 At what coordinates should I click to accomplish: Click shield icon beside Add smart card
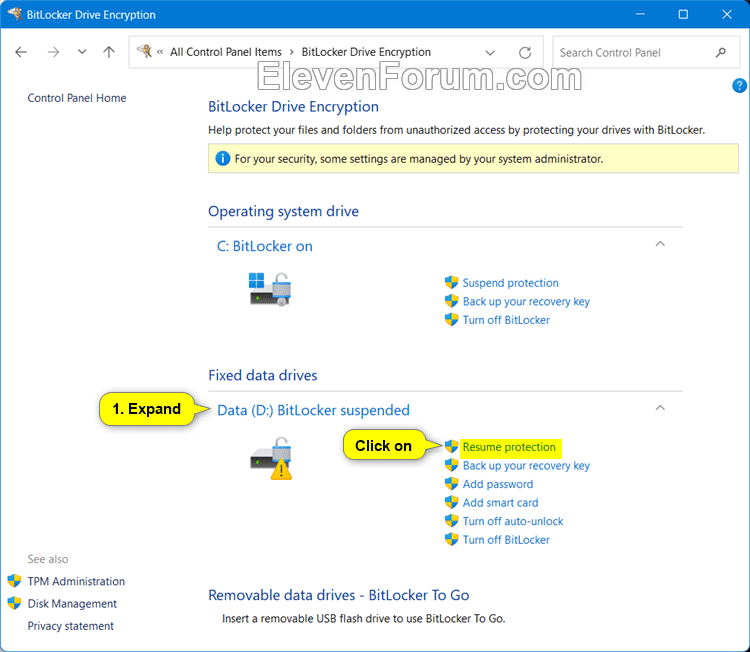(451, 502)
